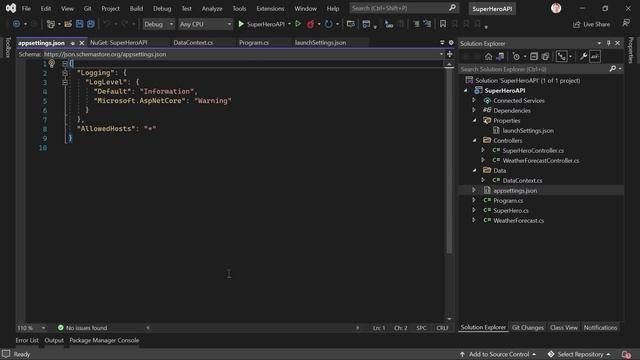Screen dimensions: 640x360
Task: Select WeatherForecast.cs in Solution Explorer
Action: tap(518, 220)
